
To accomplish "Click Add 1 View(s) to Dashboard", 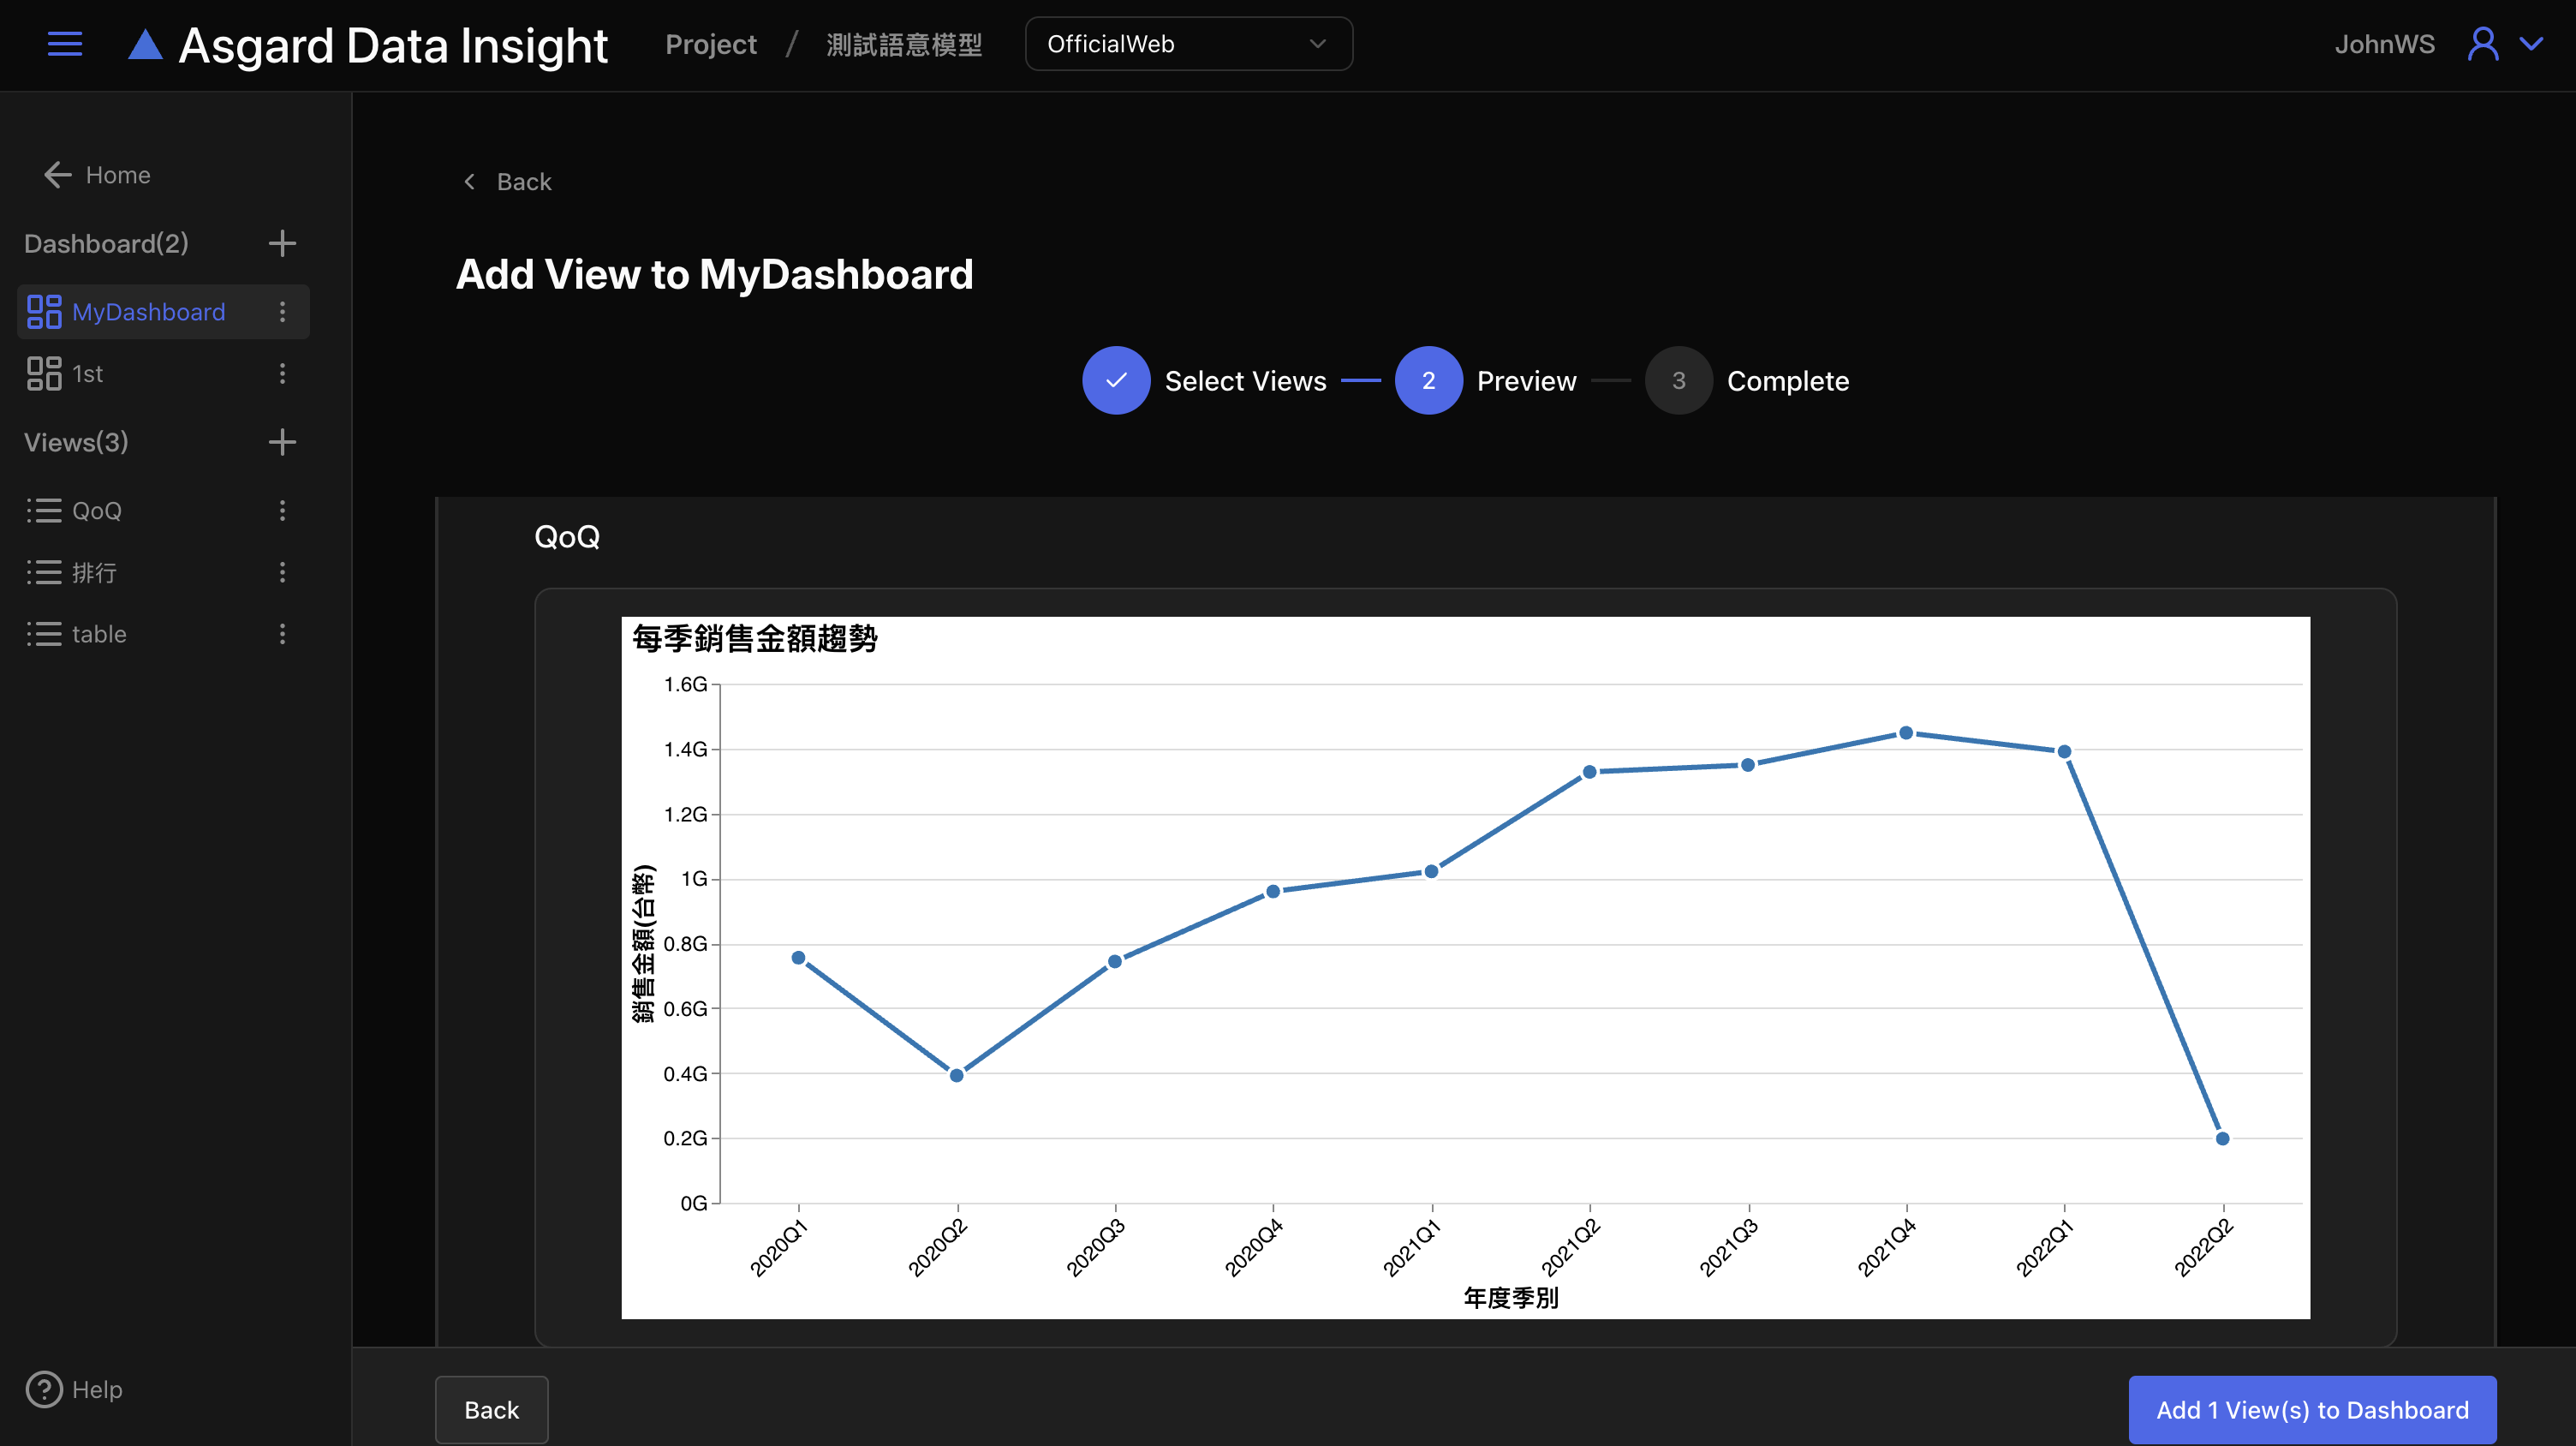I will (2311, 1410).
